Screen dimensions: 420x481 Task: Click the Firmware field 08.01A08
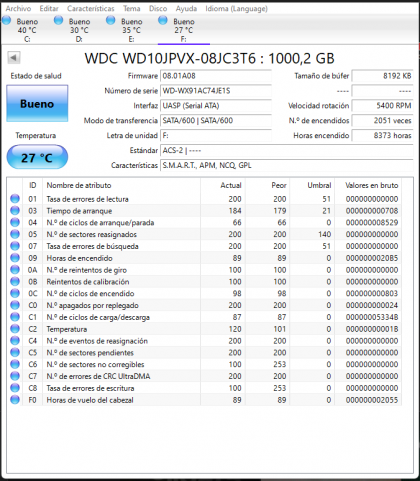point(216,76)
